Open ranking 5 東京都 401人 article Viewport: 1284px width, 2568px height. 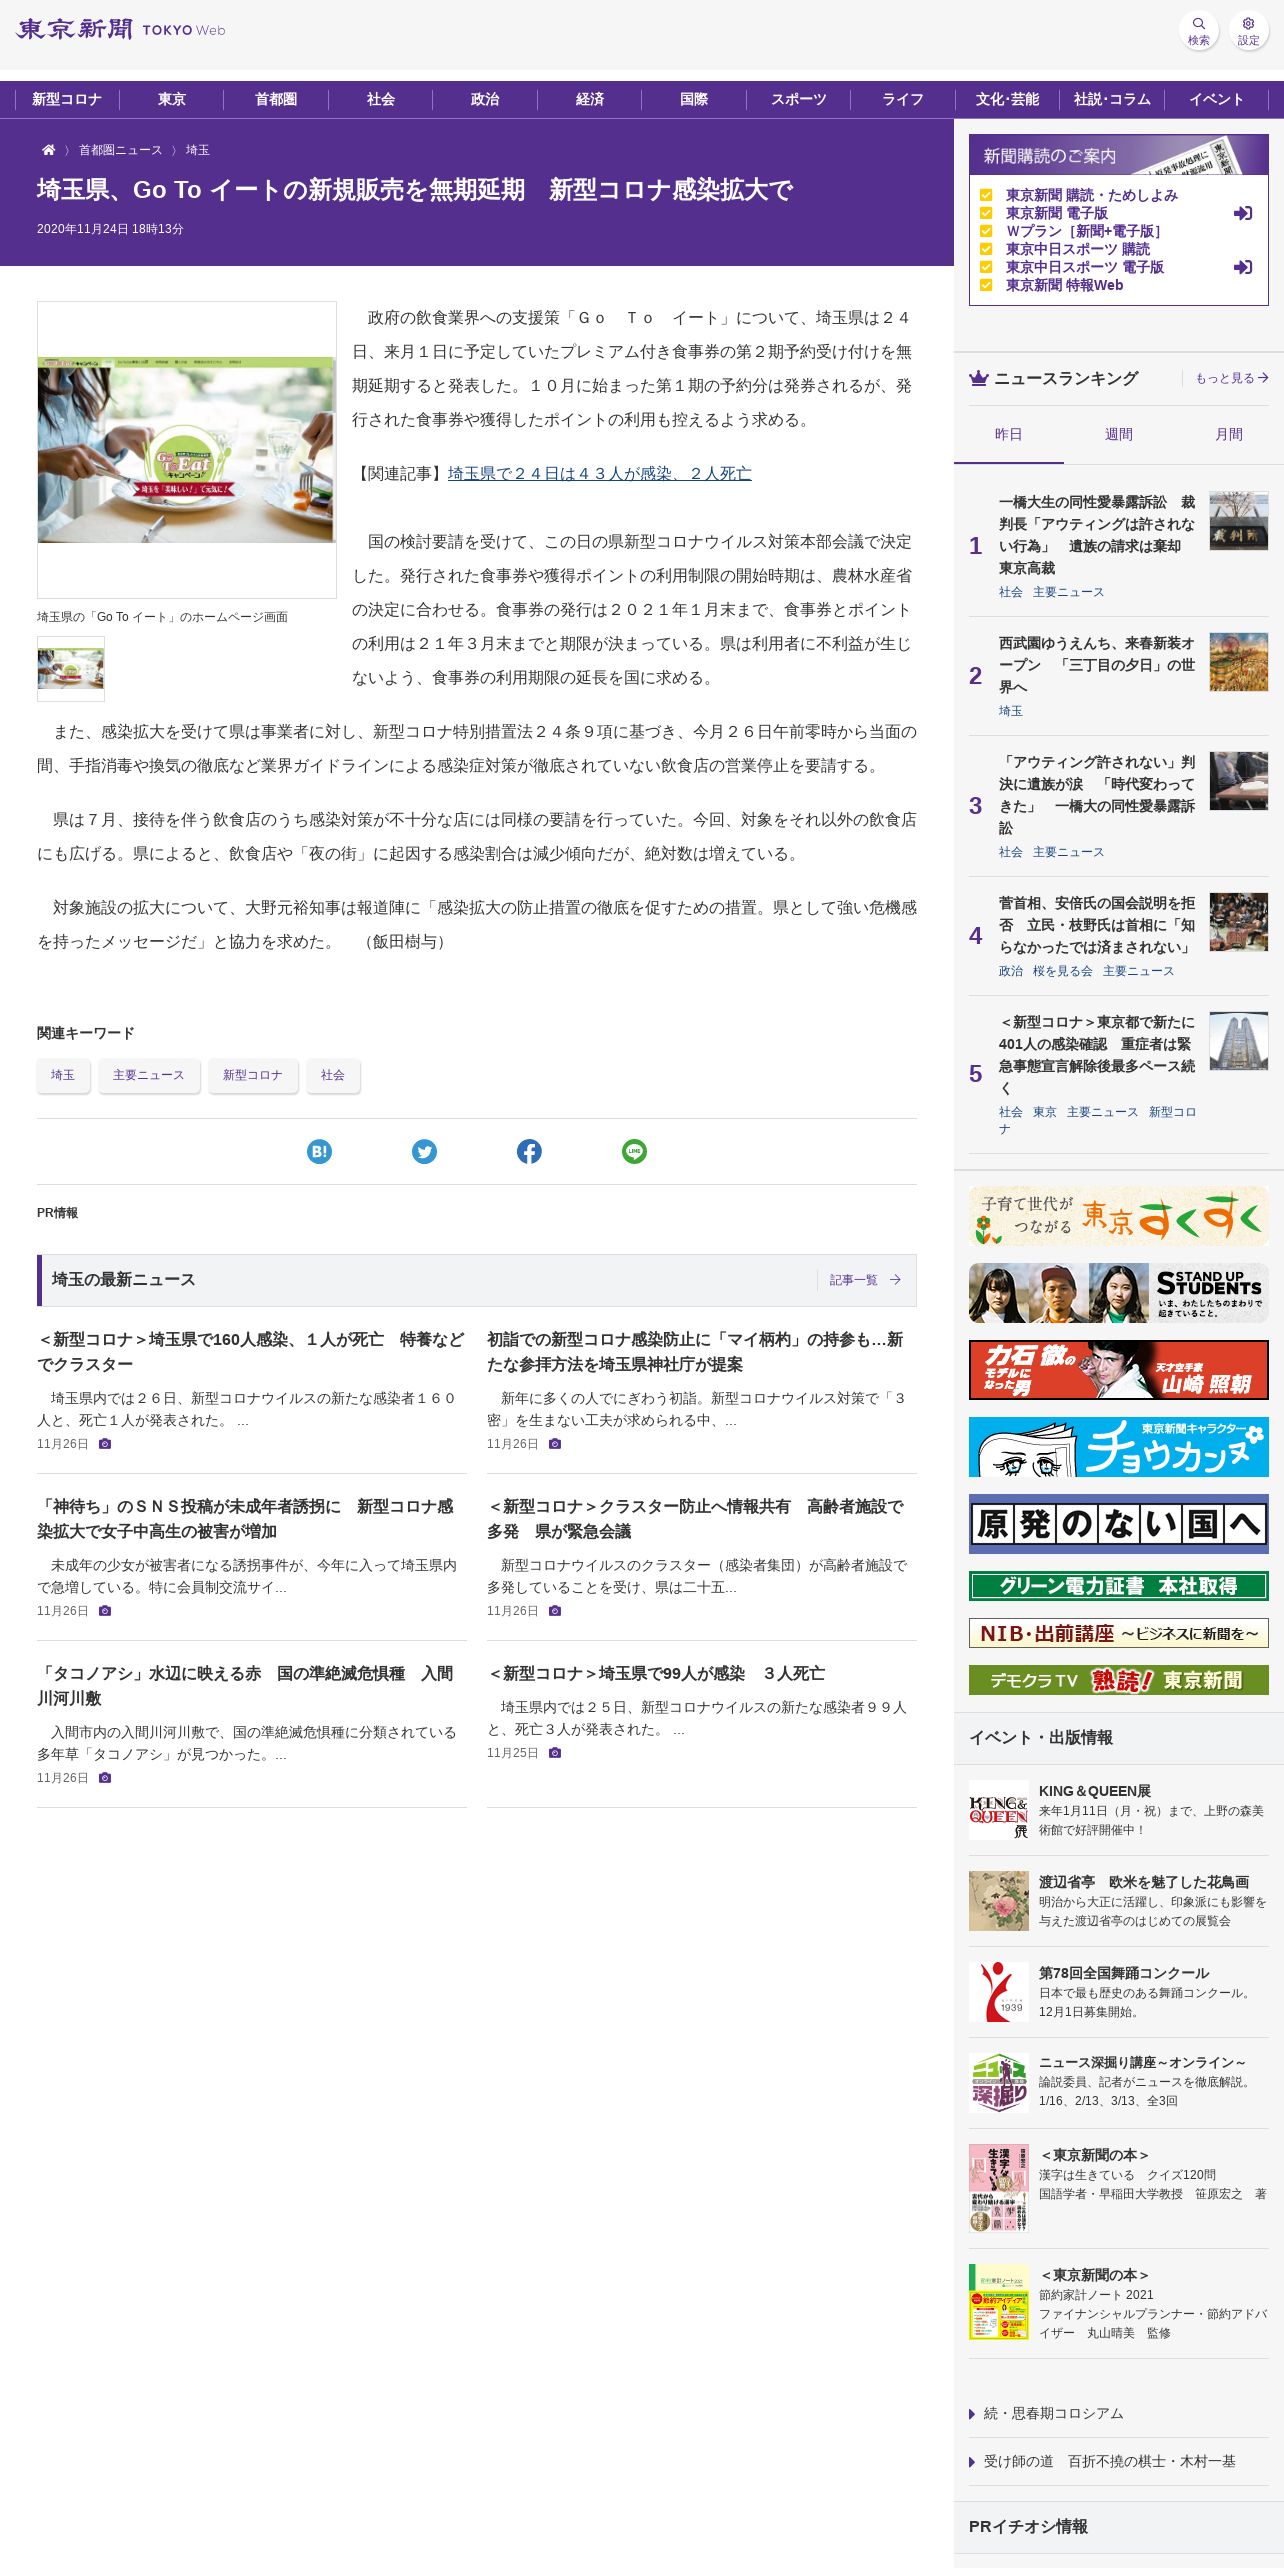(x=1096, y=1055)
